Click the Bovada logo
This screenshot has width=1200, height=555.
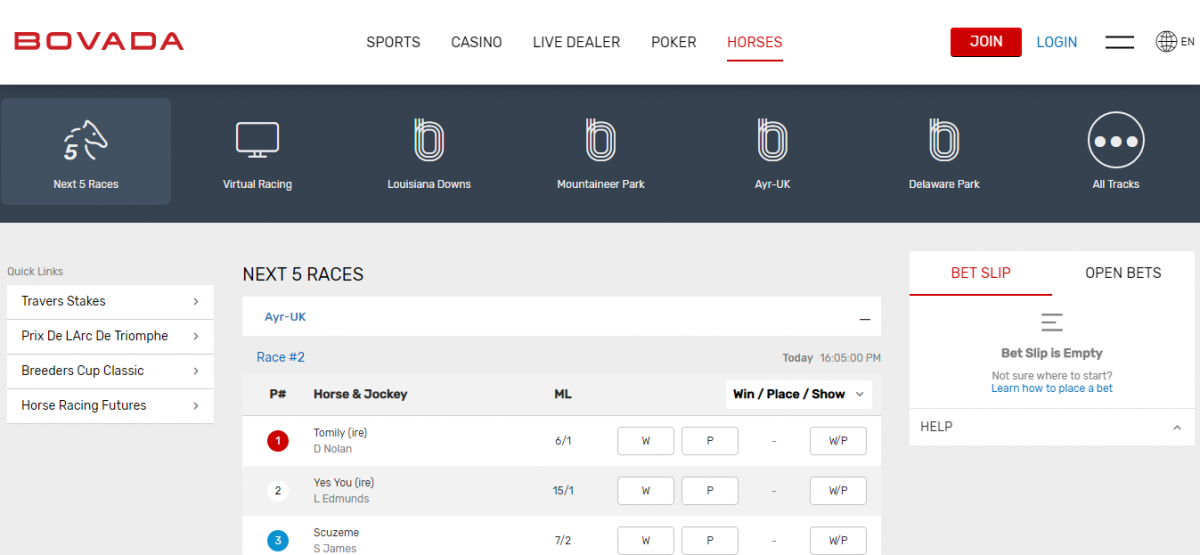click(x=99, y=41)
